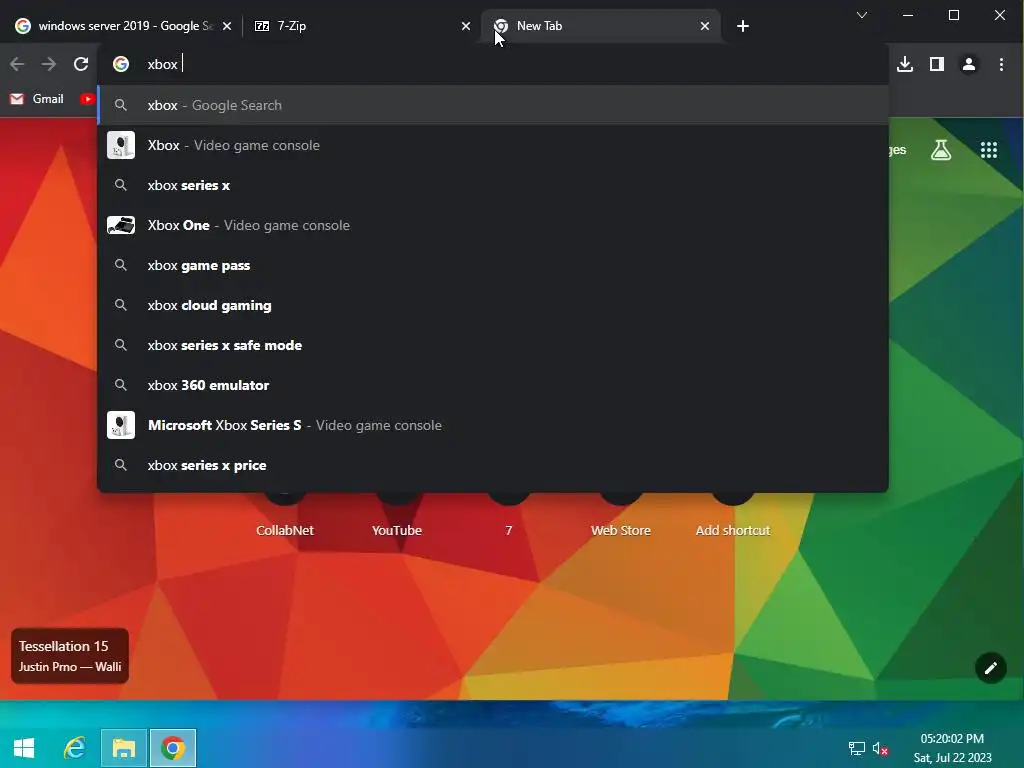The height and width of the screenshot is (768, 1024).
Task: Close the windows server 2019 tab
Action: (227, 26)
